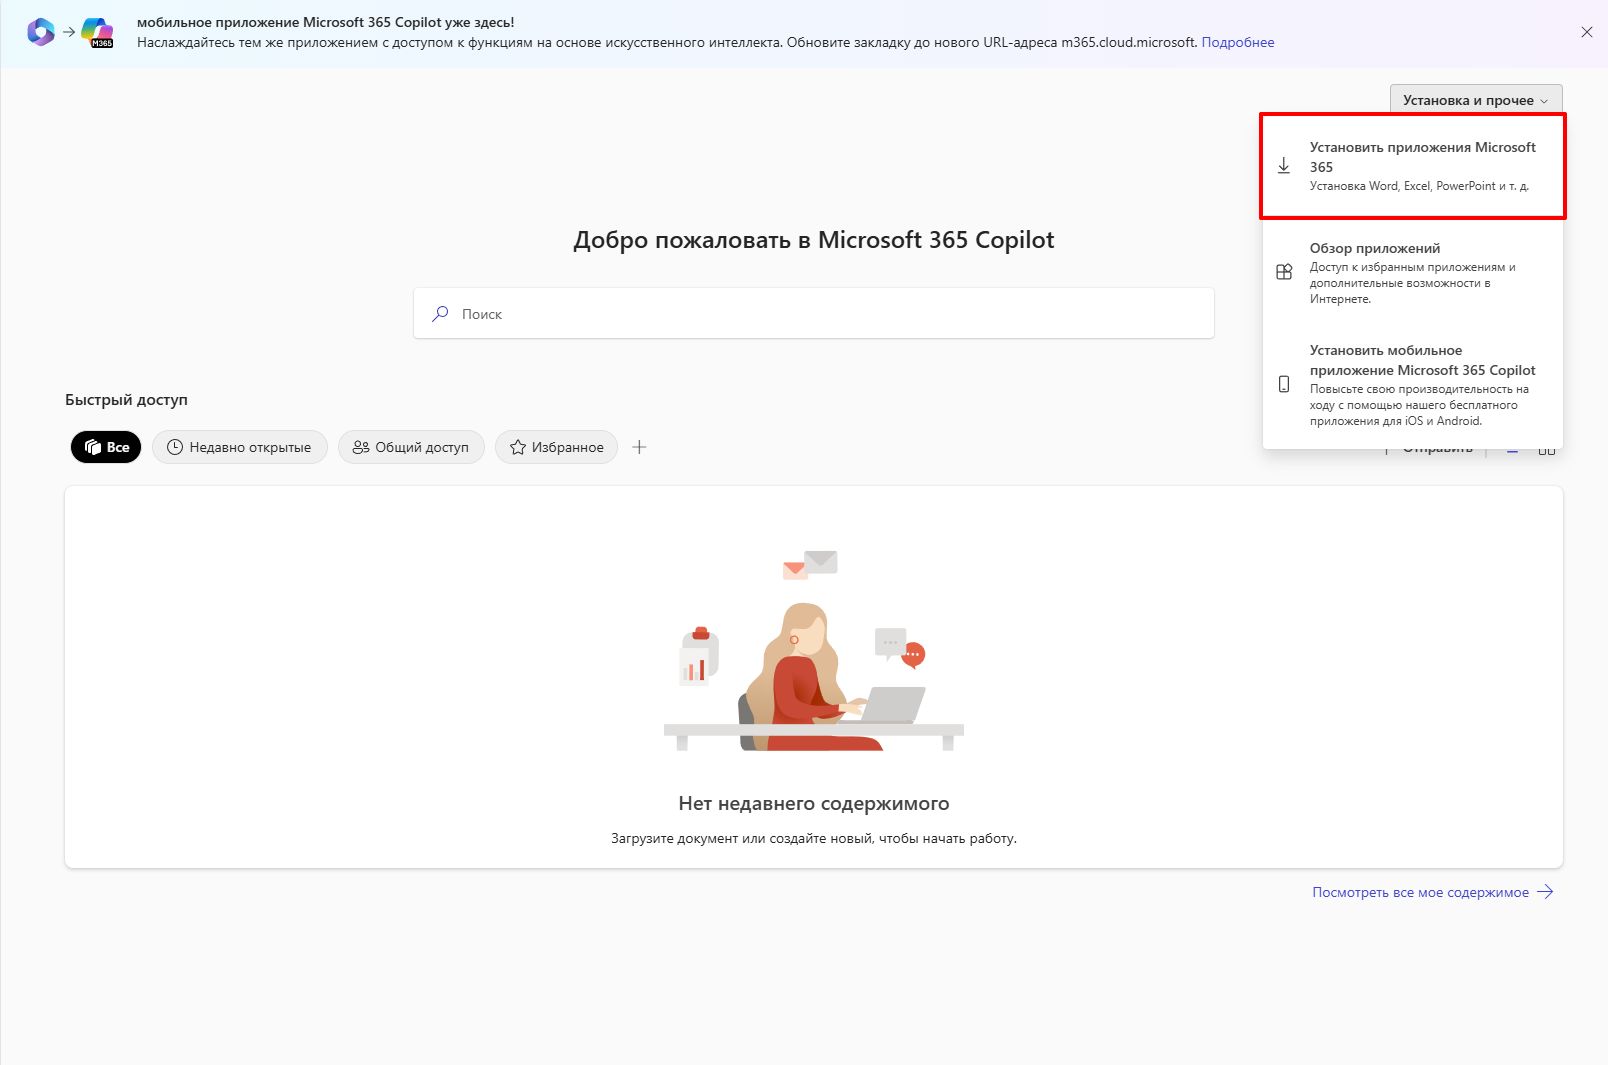The width and height of the screenshot is (1608, 1065).
Task: Click the apps grid icon beside Обзор приложений
Action: click(x=1284, y=272)
